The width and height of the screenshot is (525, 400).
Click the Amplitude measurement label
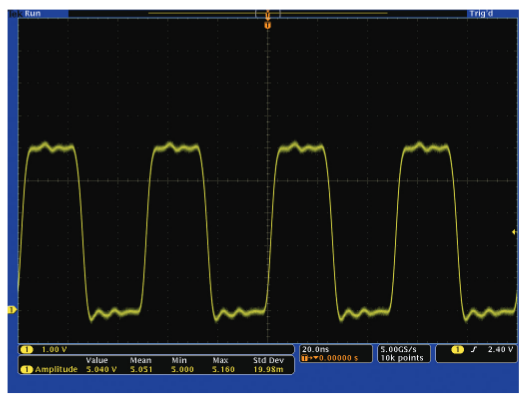tap(56, 369)
